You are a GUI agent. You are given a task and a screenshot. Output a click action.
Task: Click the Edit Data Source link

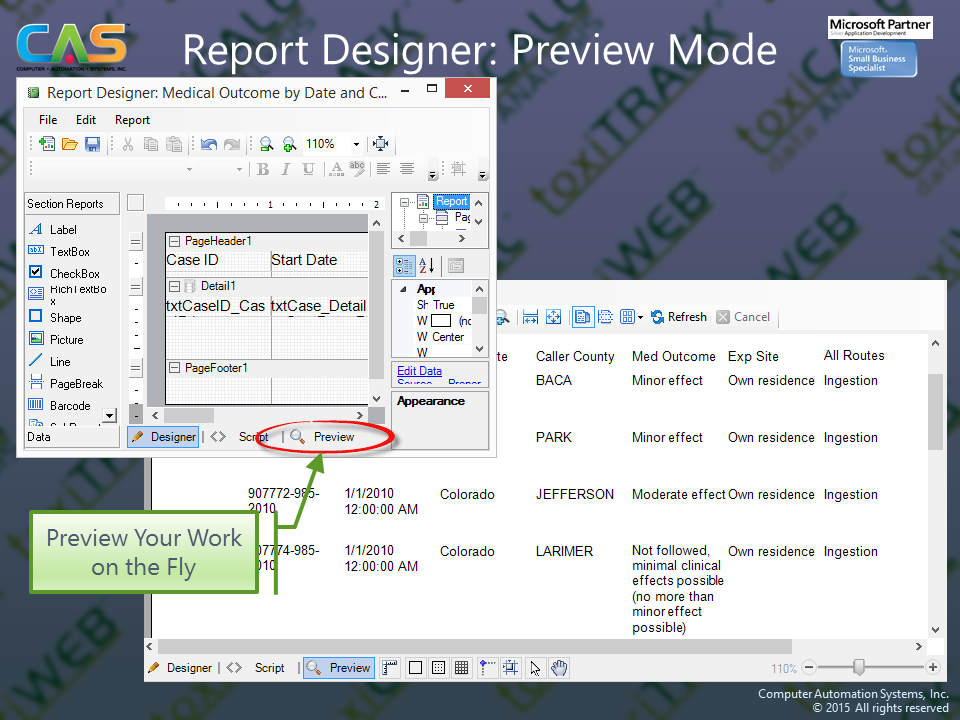tap(419, 371)
